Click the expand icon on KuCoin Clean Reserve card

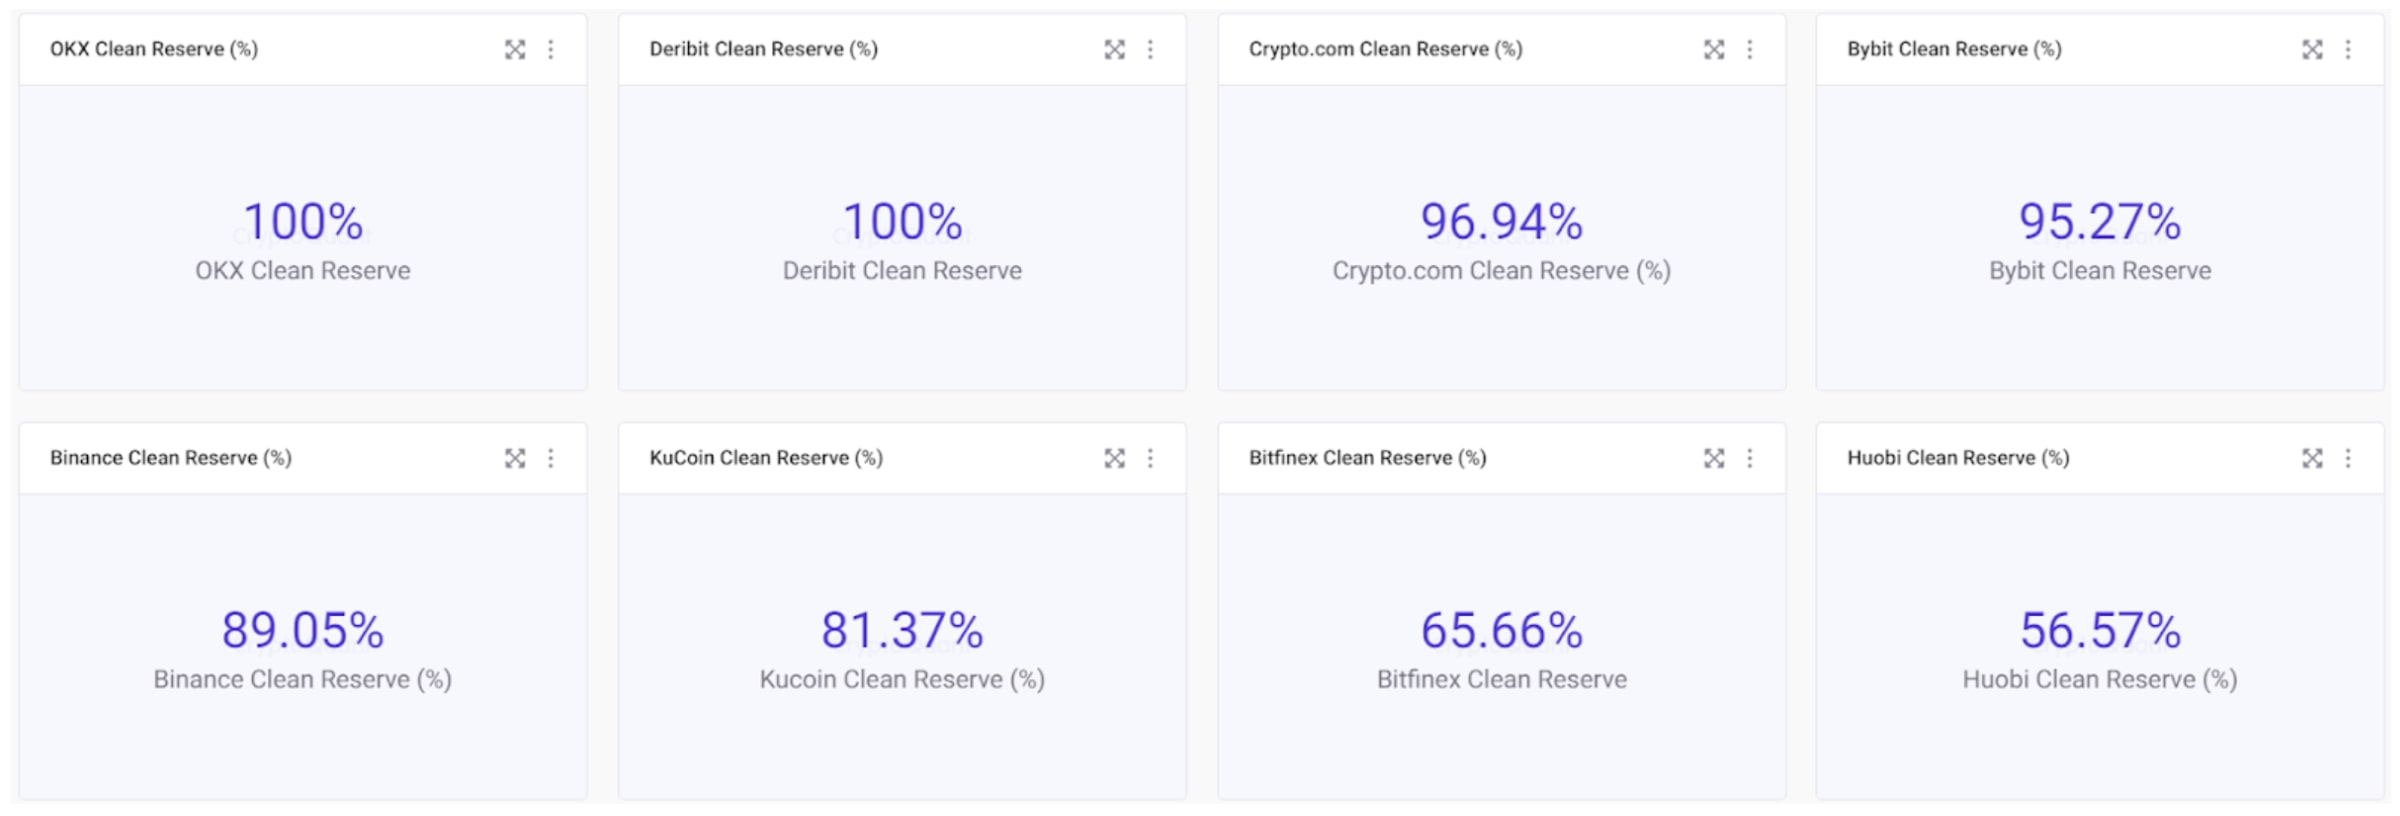(x=1115, y=458)
